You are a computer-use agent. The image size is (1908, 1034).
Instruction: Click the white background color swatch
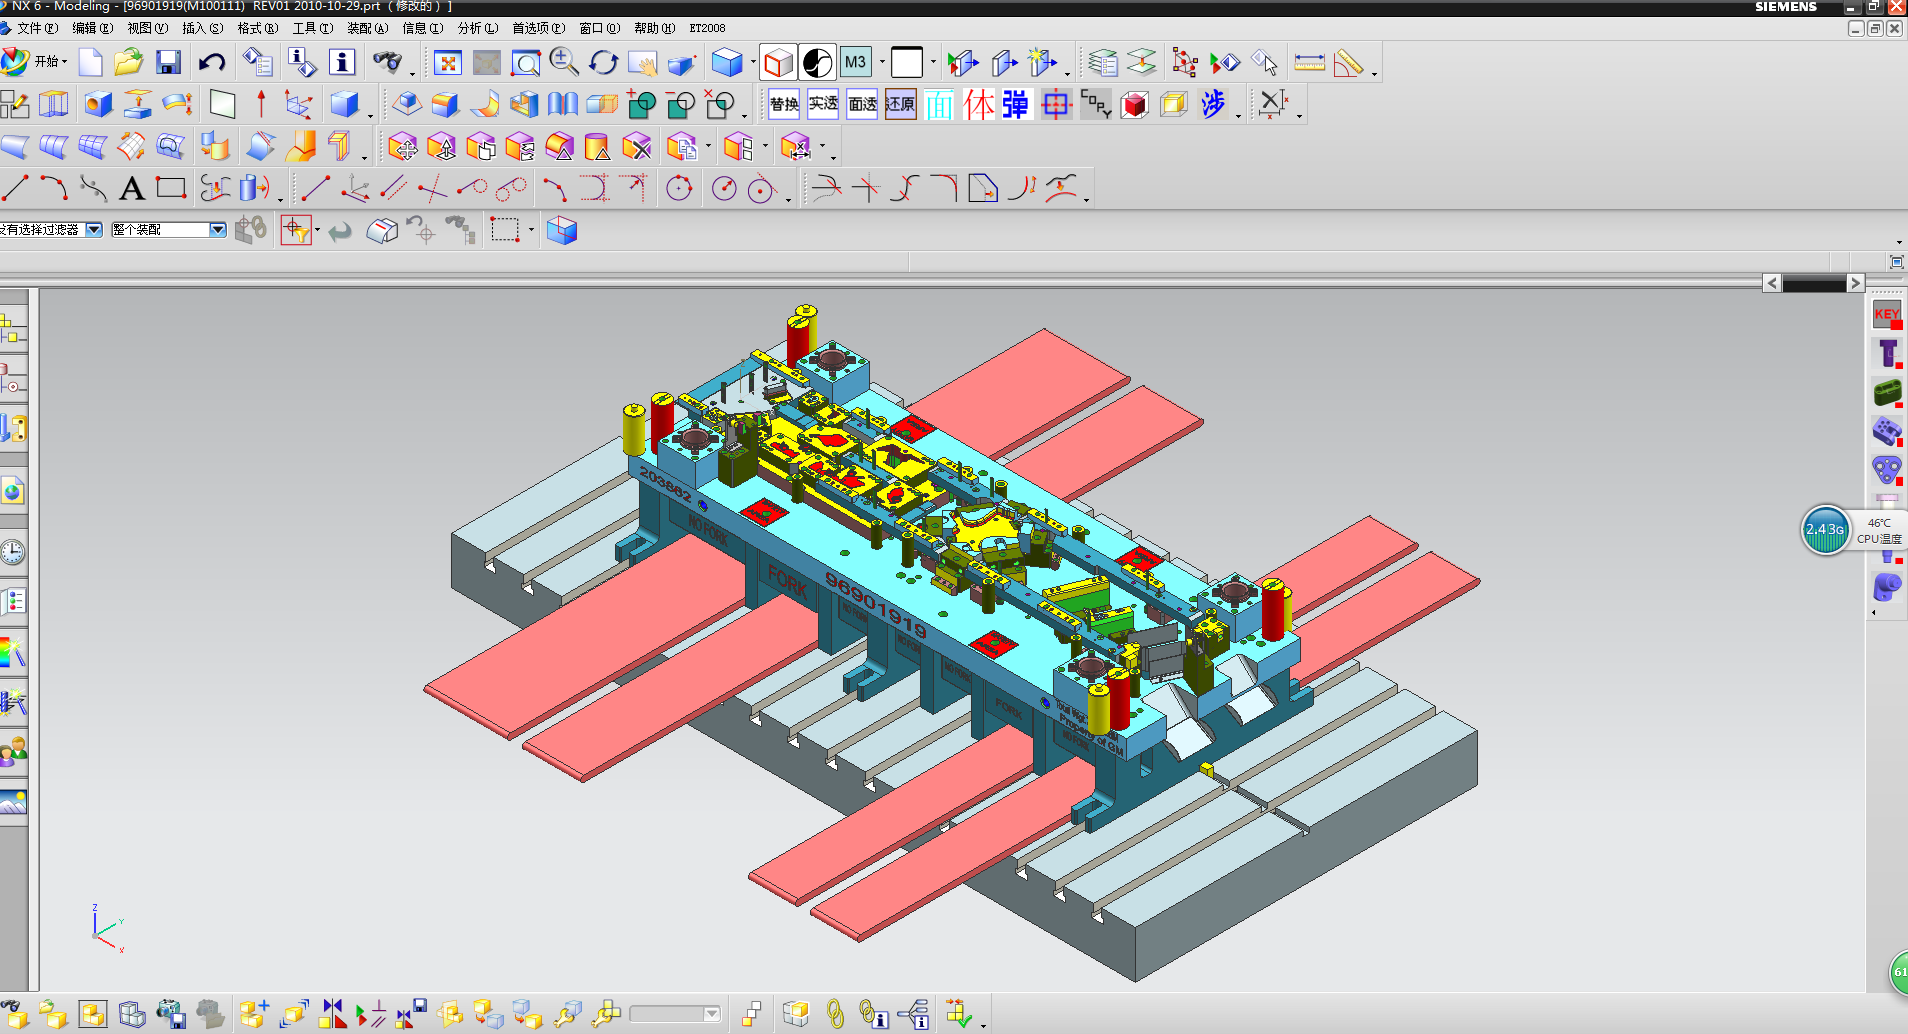click(907, 63)
